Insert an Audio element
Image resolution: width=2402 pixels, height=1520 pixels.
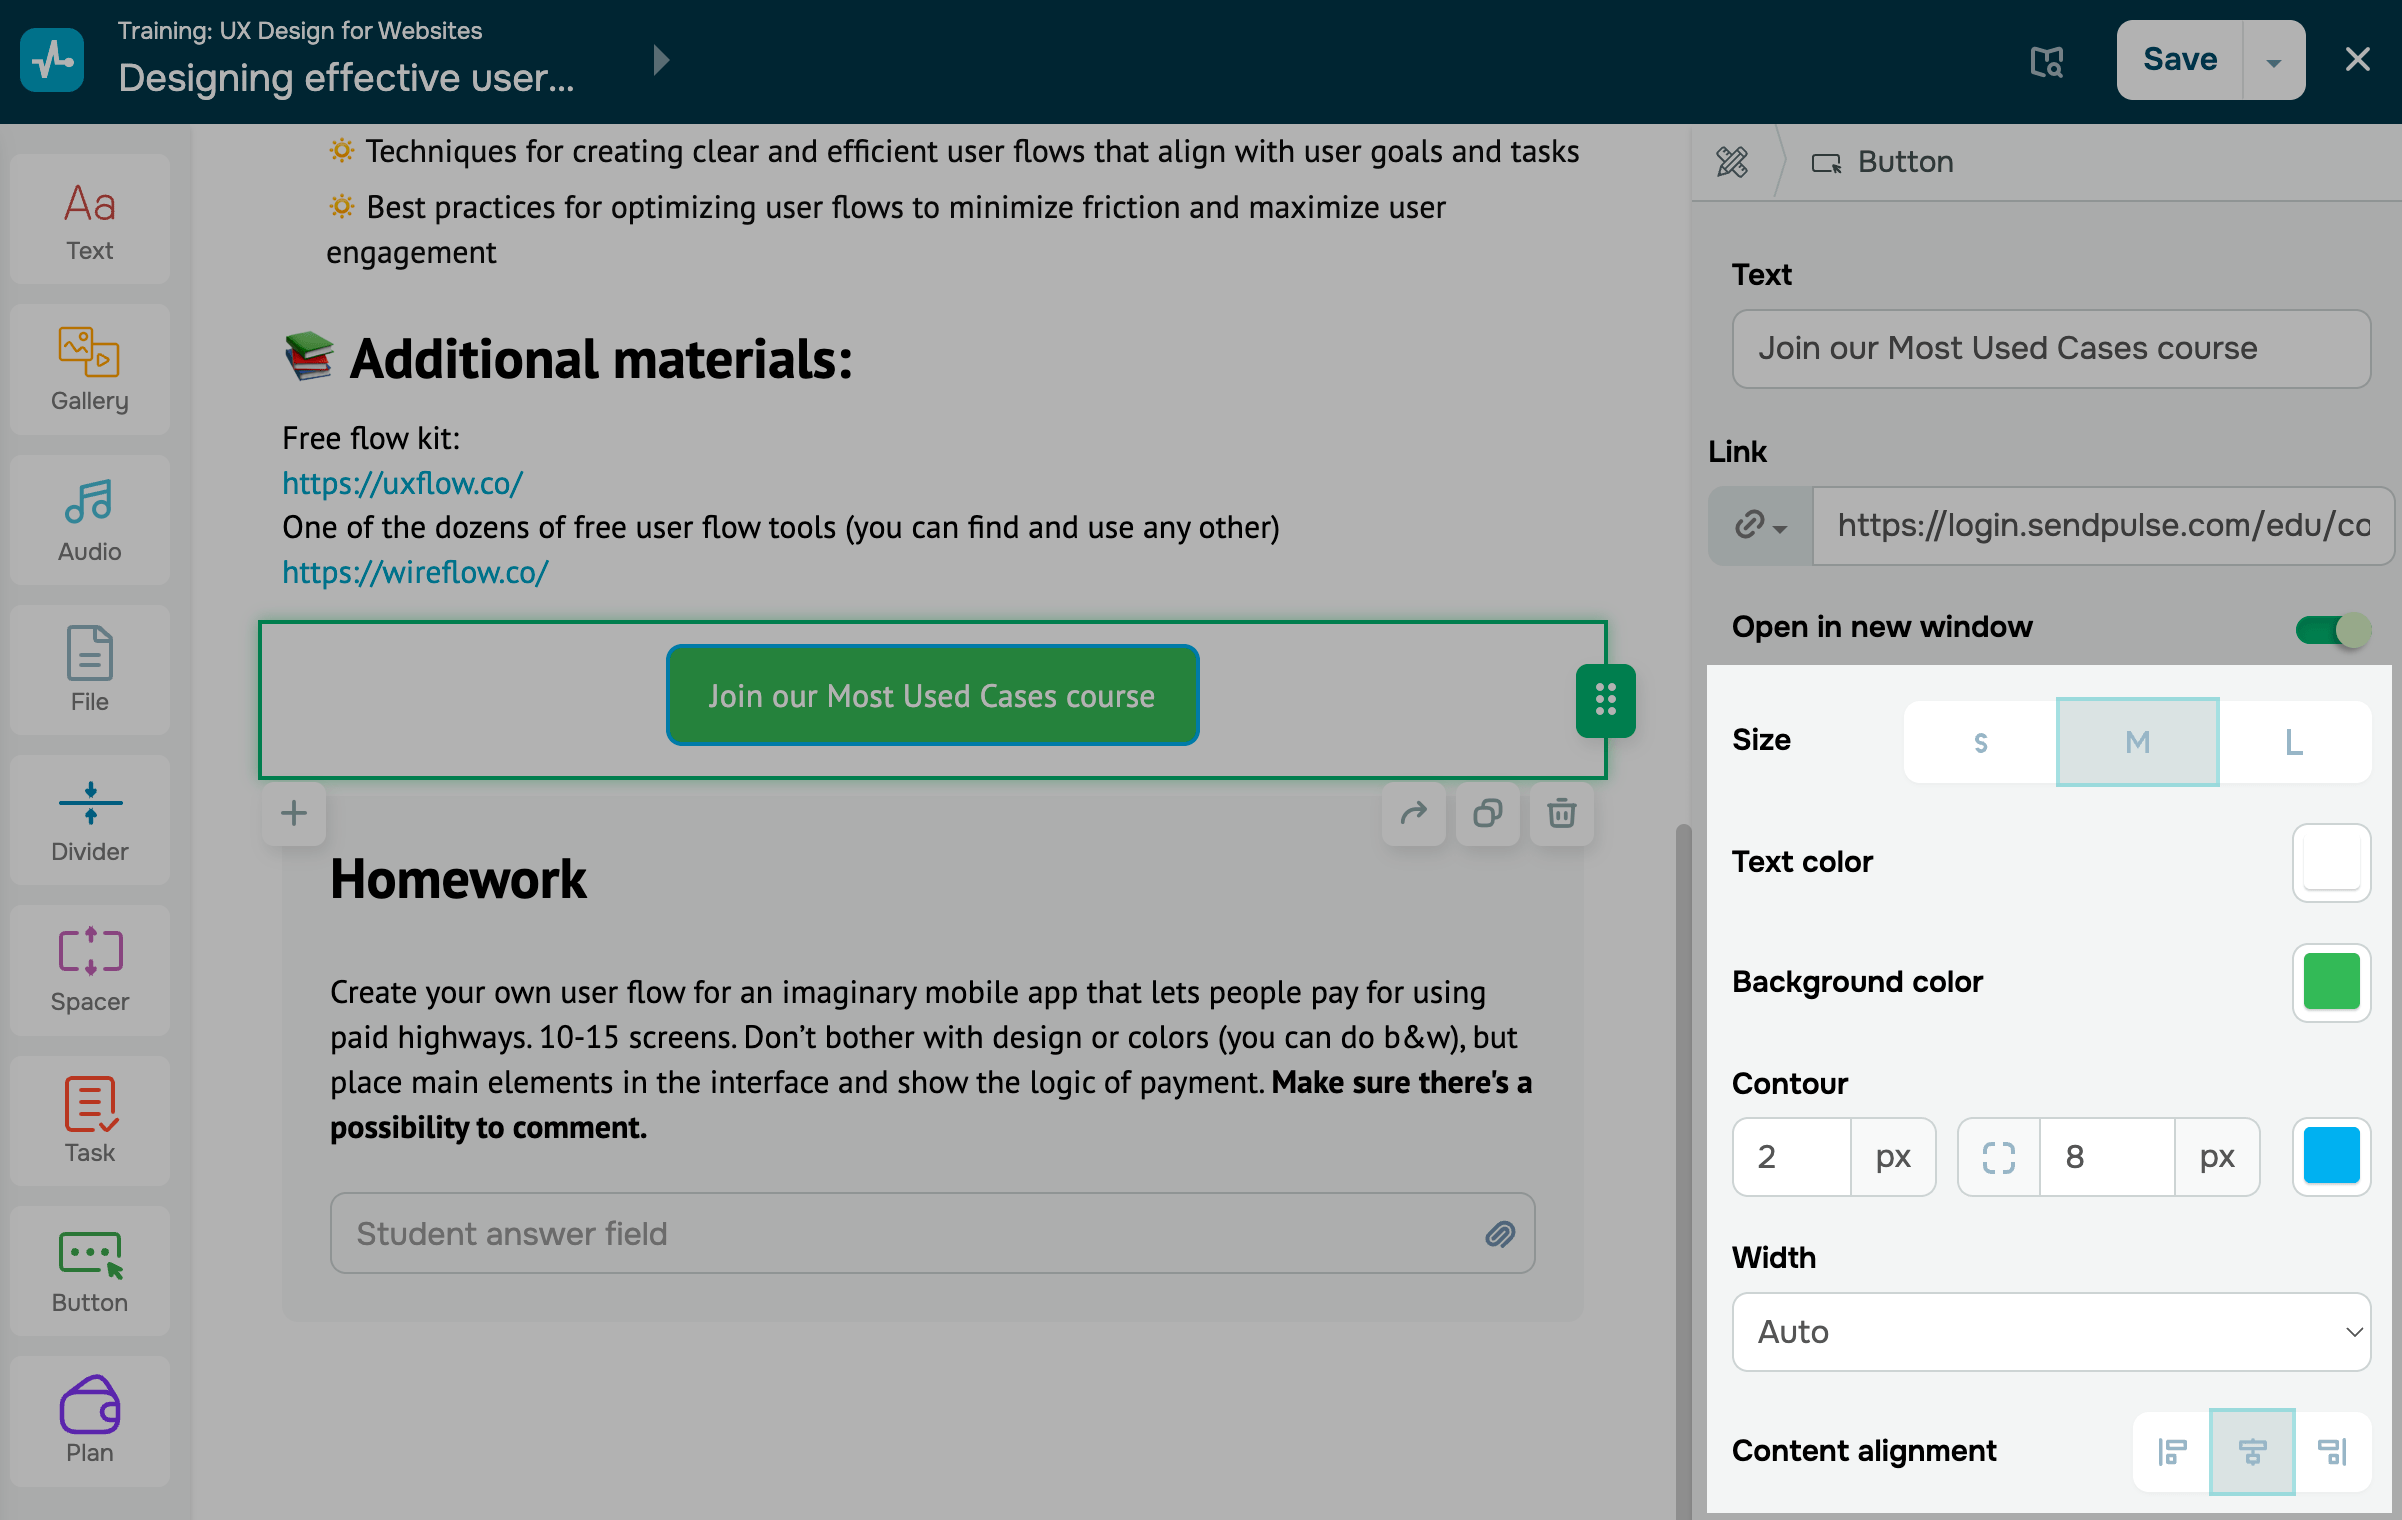click(89, 520)
